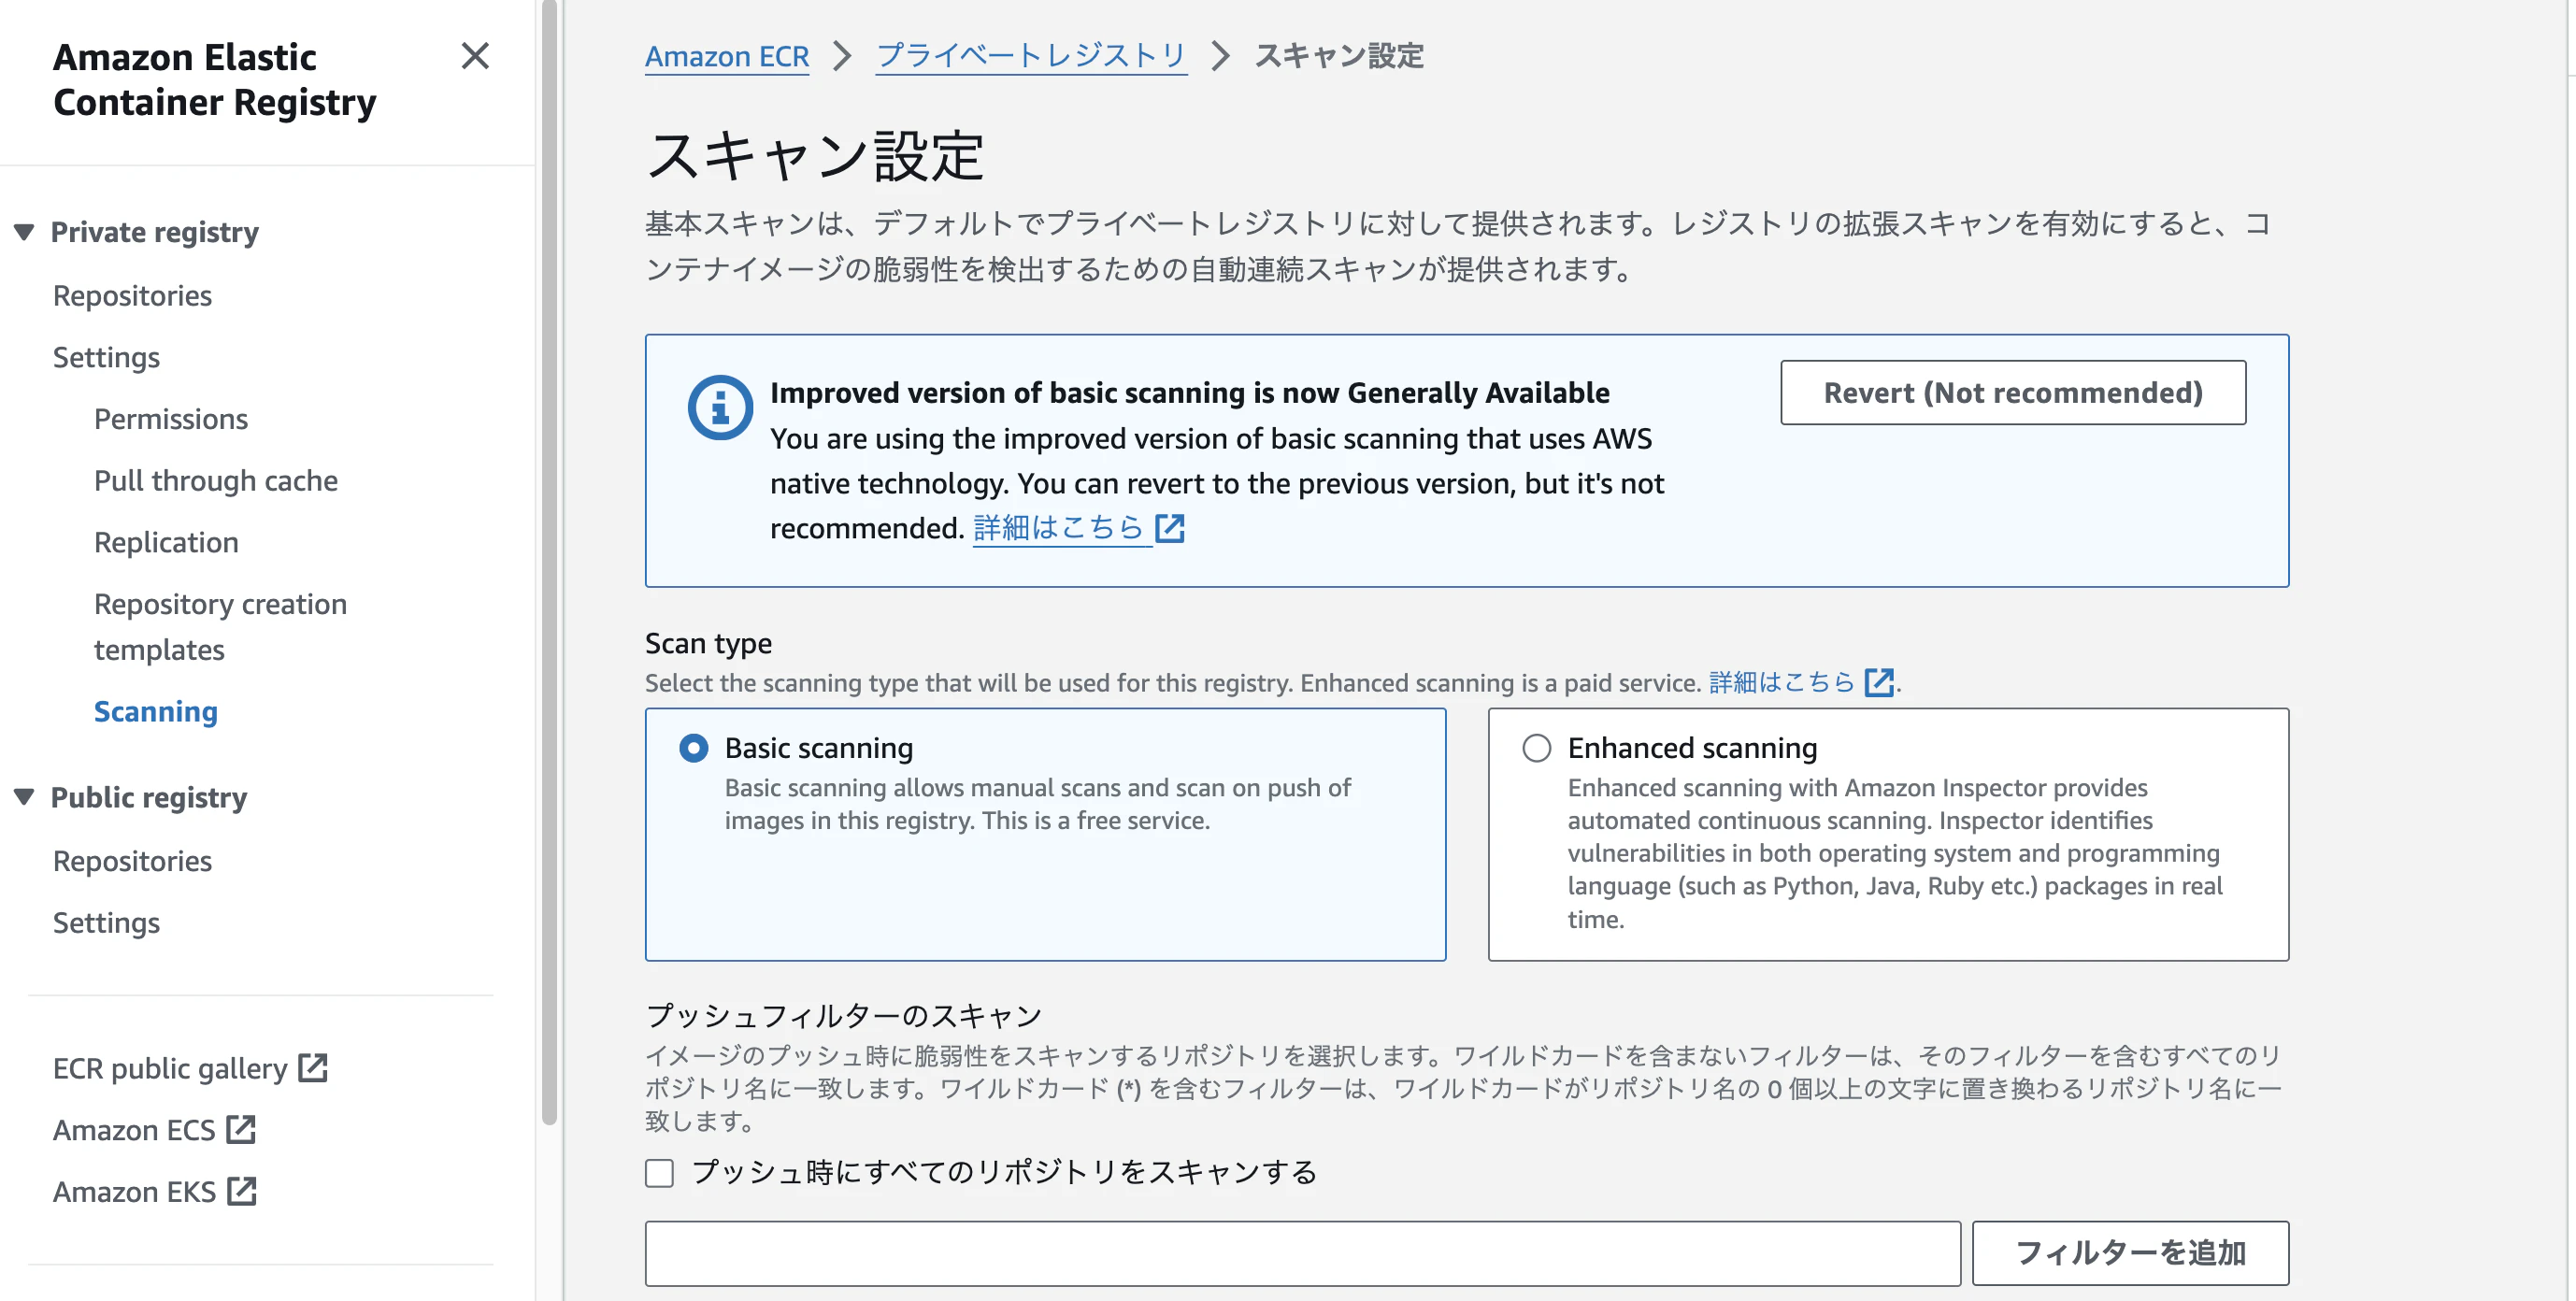
Task: Click breadcrumb chevron after Amazon ECR
Action: (842, 56)
